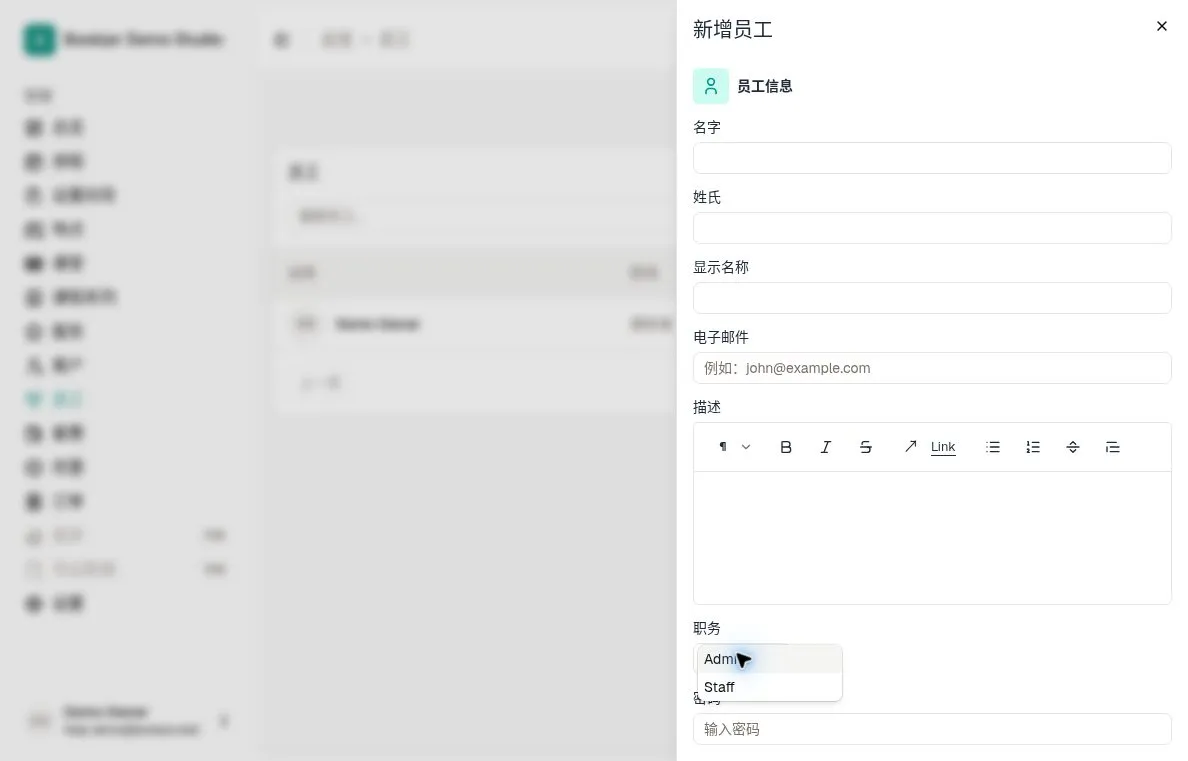The image size is (1188, 761).
Task: Insert a numbered list
Action: (x=1033, y=447)
